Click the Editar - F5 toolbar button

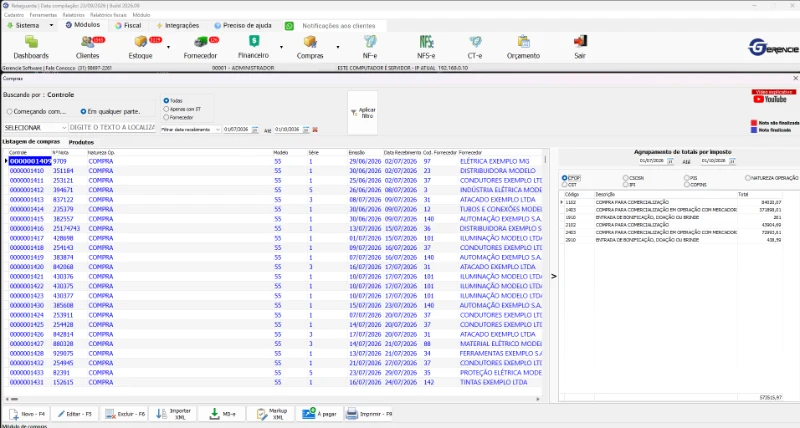(x=74, y=414)
